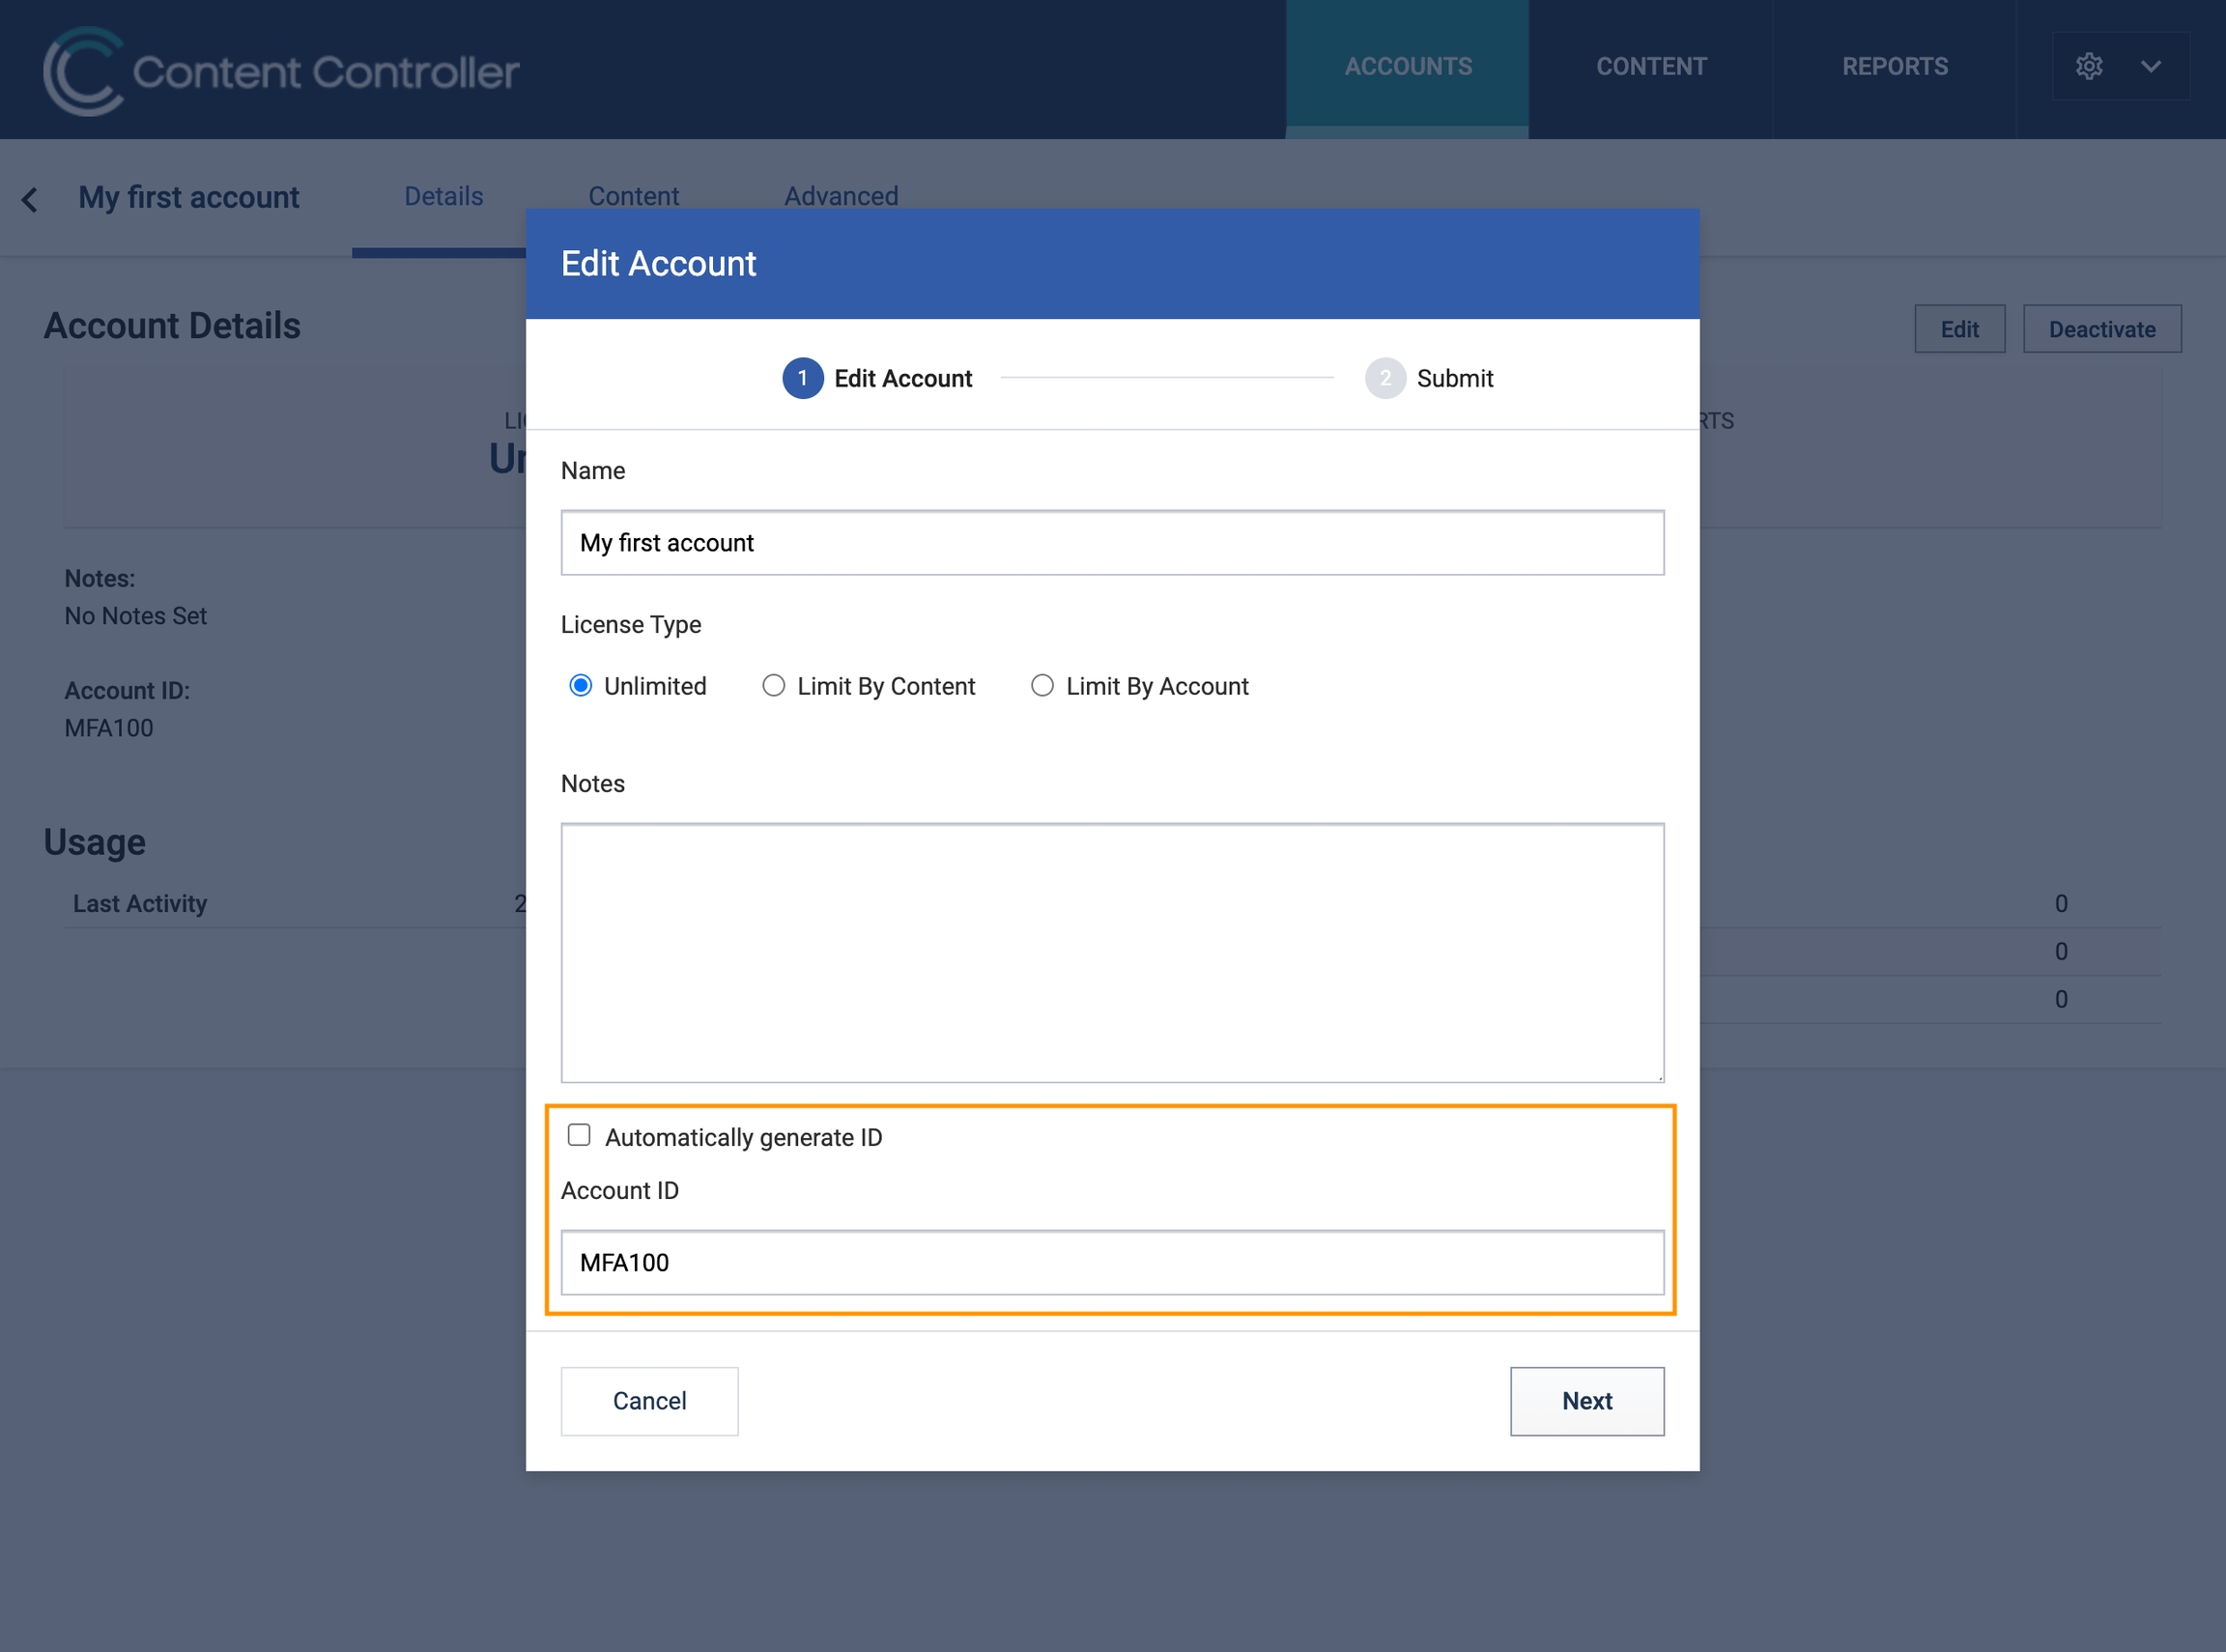Enable Automatically generate ID checkbox
The image size is (2226, 1652).
point(579,1135)
